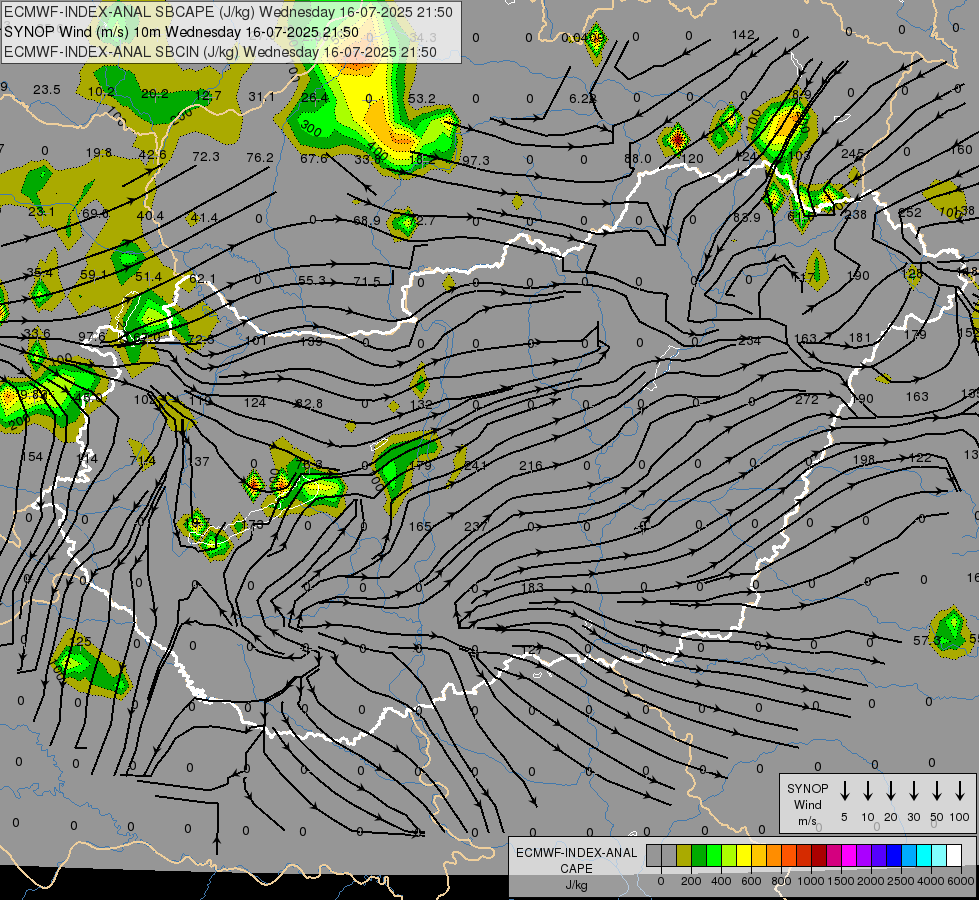Click the map value 139

pos(311,342)
